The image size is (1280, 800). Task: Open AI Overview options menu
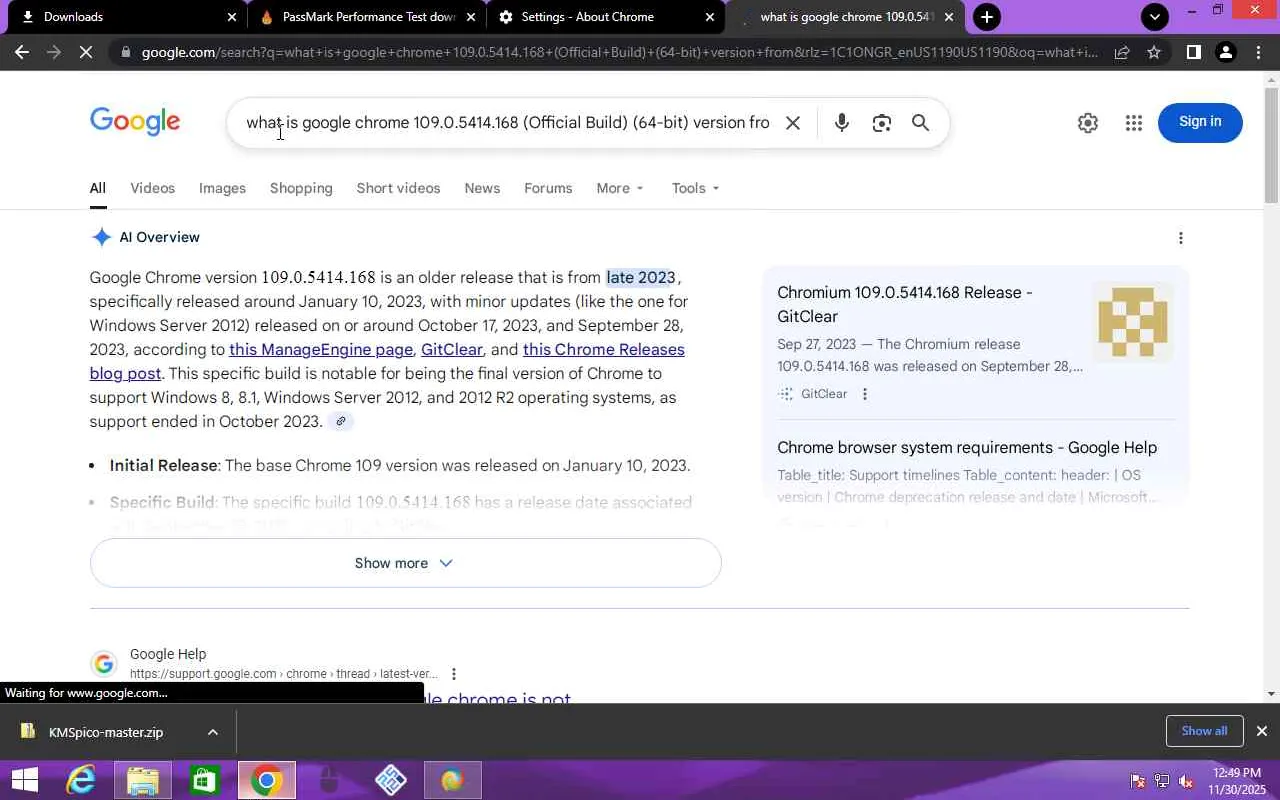point(1181,238)
